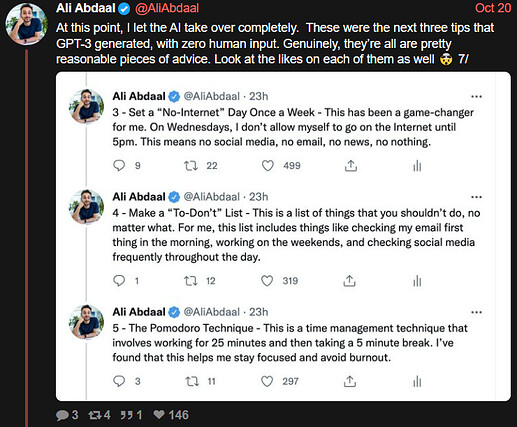The image size is (517, 427).
Task: Open Ali Abdaal's large profile avatar
Action: 27,25
